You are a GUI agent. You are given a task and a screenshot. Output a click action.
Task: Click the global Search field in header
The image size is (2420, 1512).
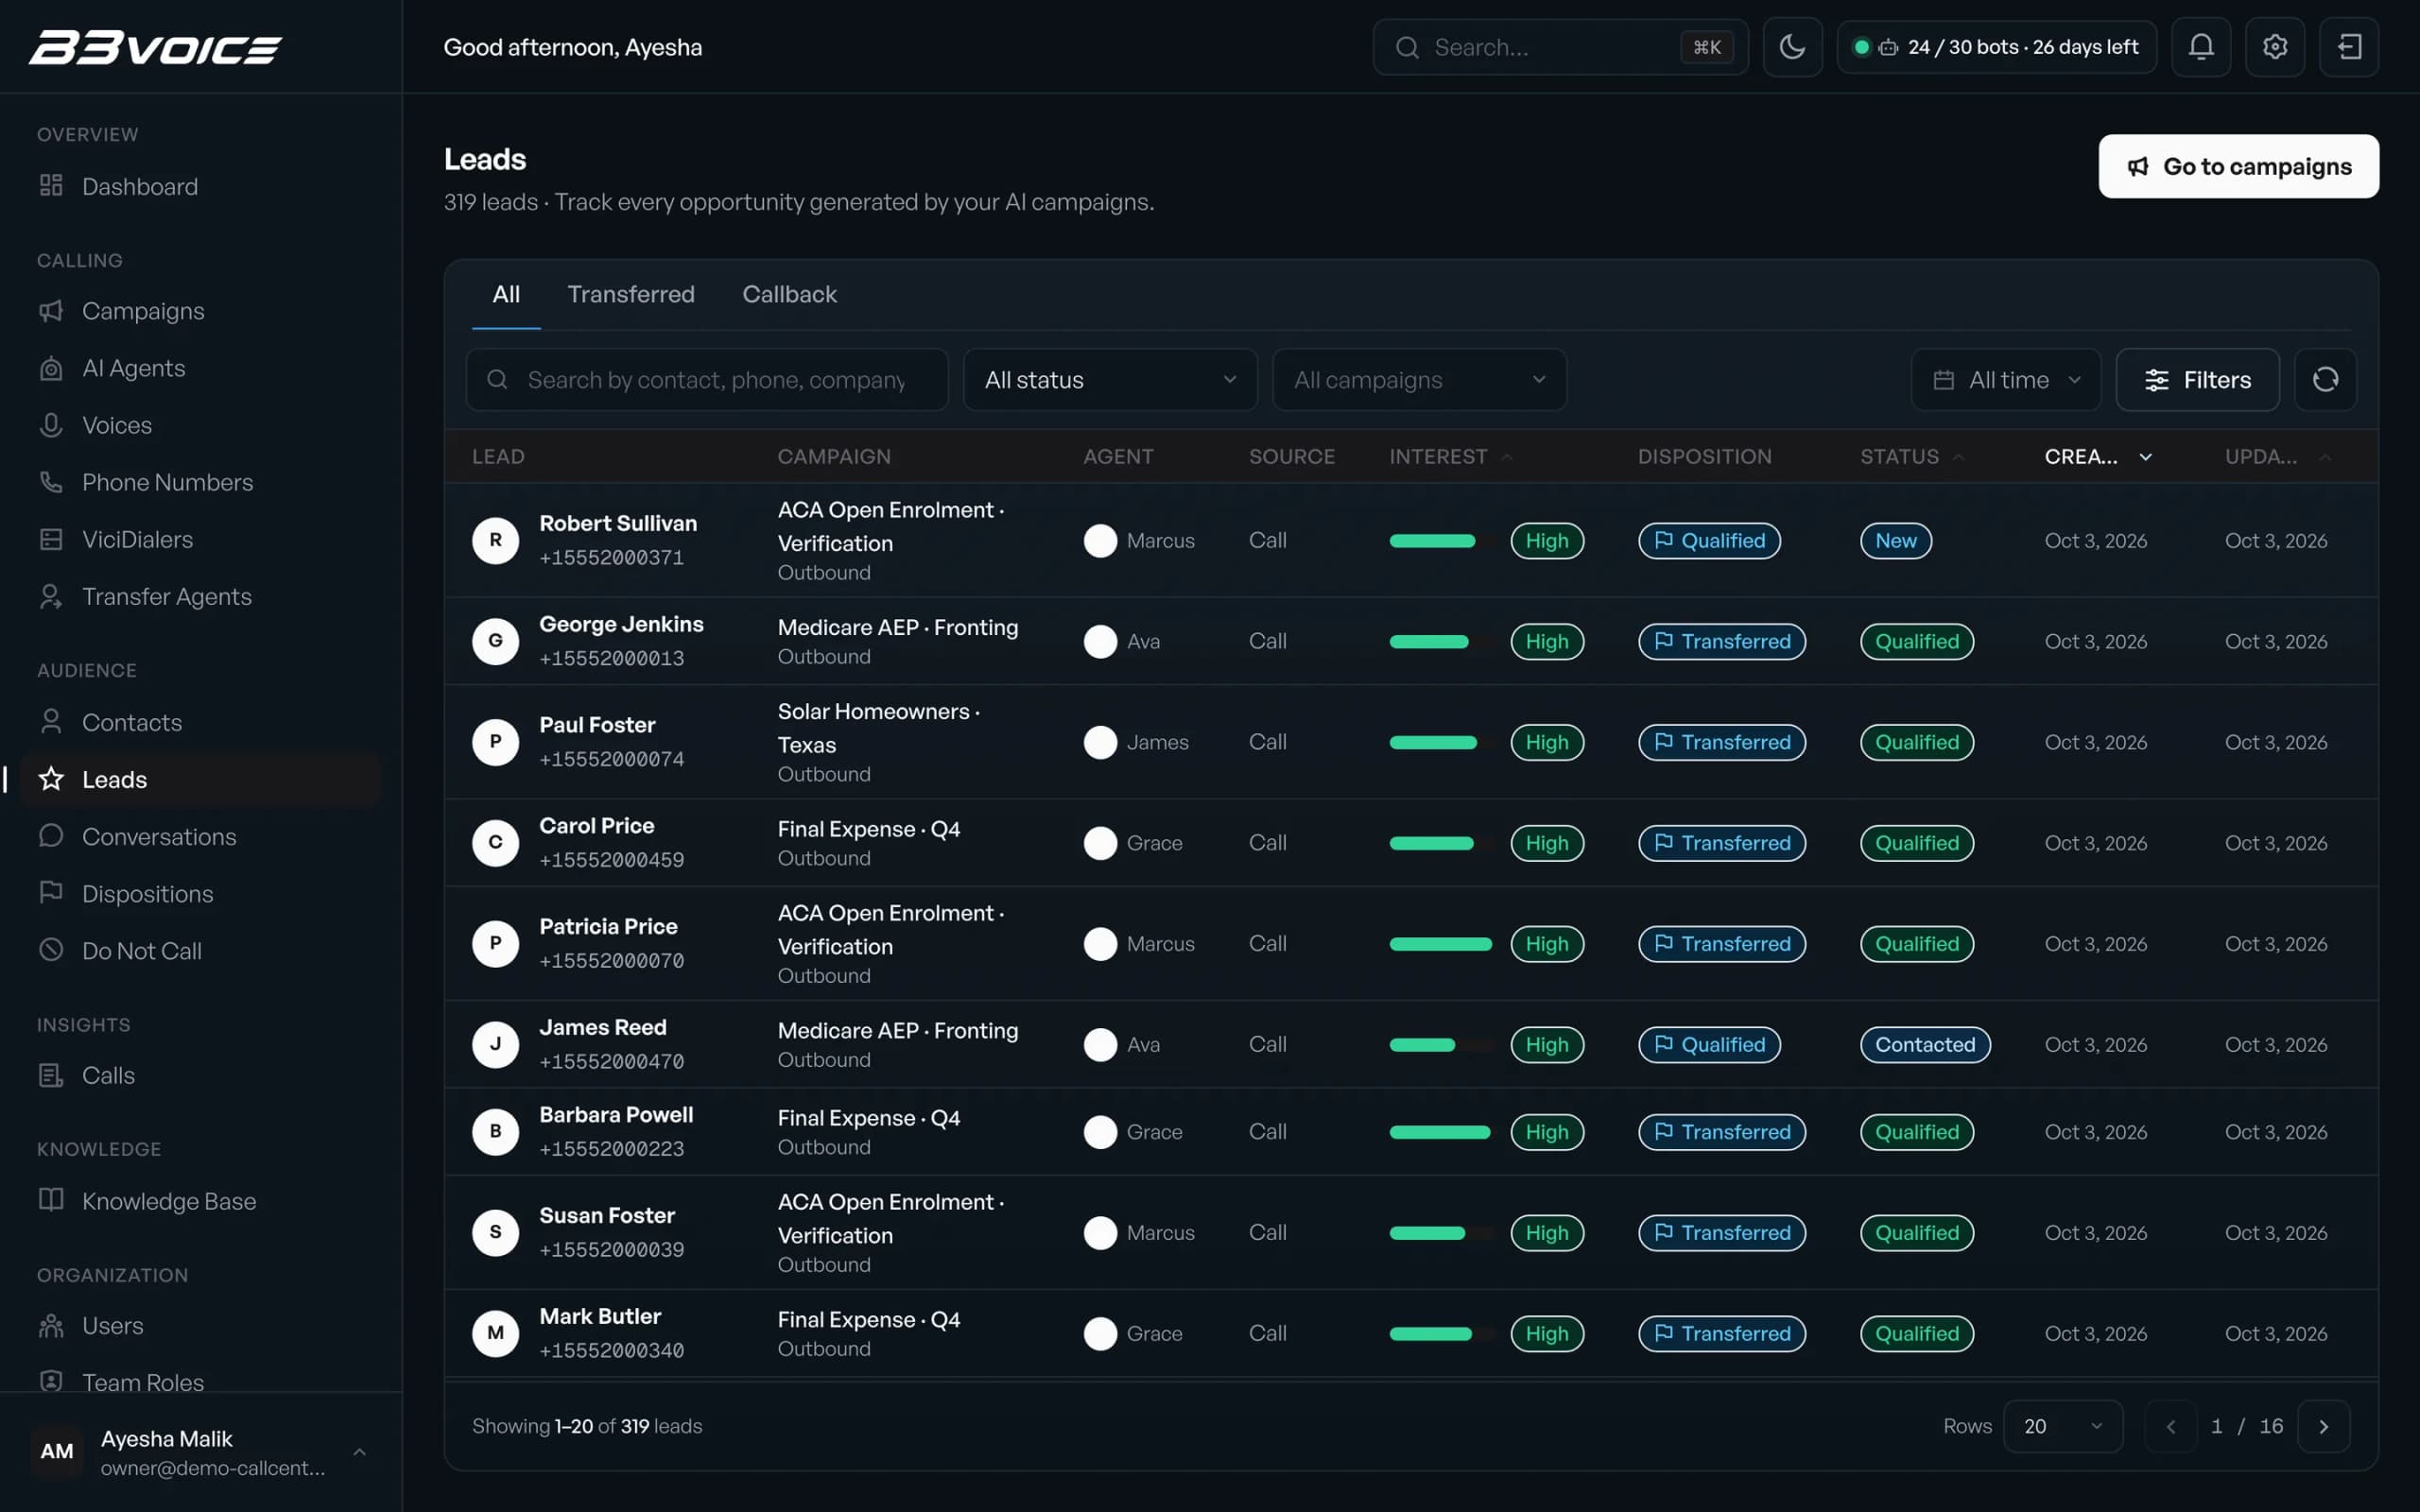tap(1560, 47)
